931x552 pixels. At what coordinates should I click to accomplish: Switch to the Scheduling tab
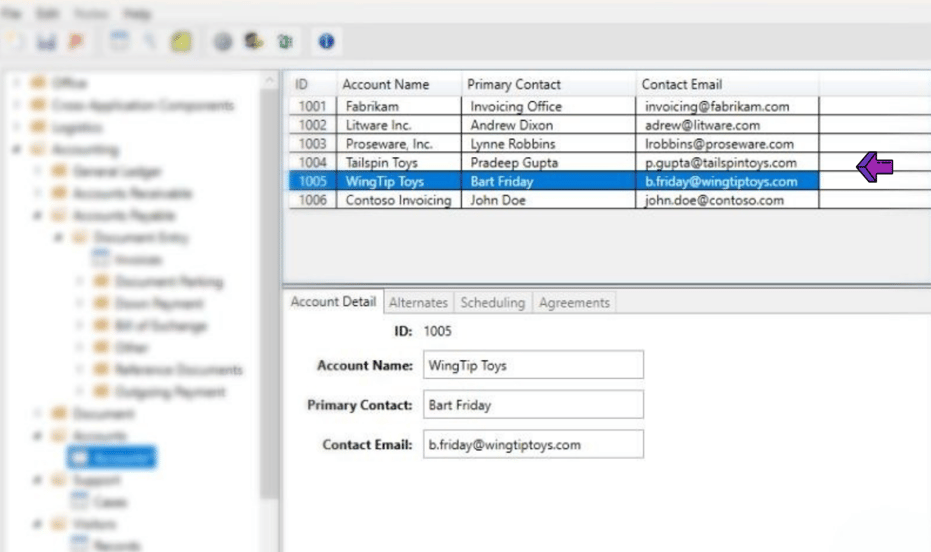(493, 303)
